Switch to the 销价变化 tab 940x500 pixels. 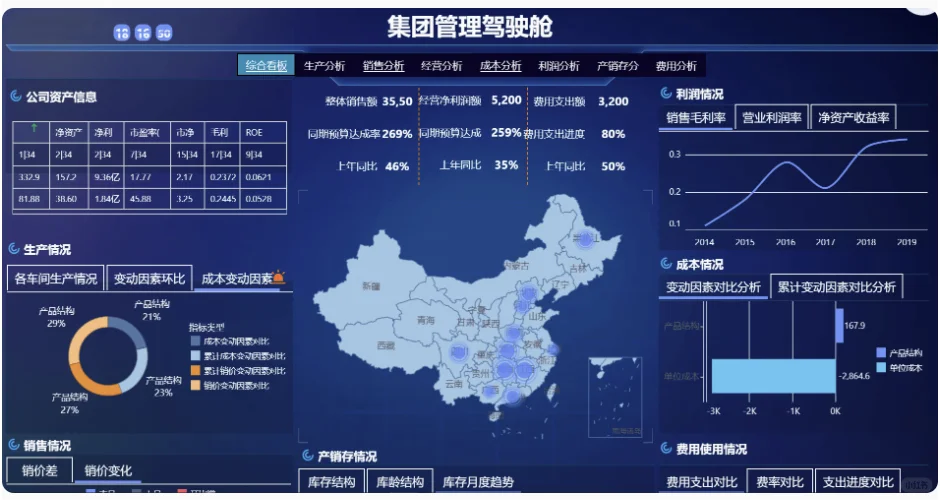tap(108, 470)
